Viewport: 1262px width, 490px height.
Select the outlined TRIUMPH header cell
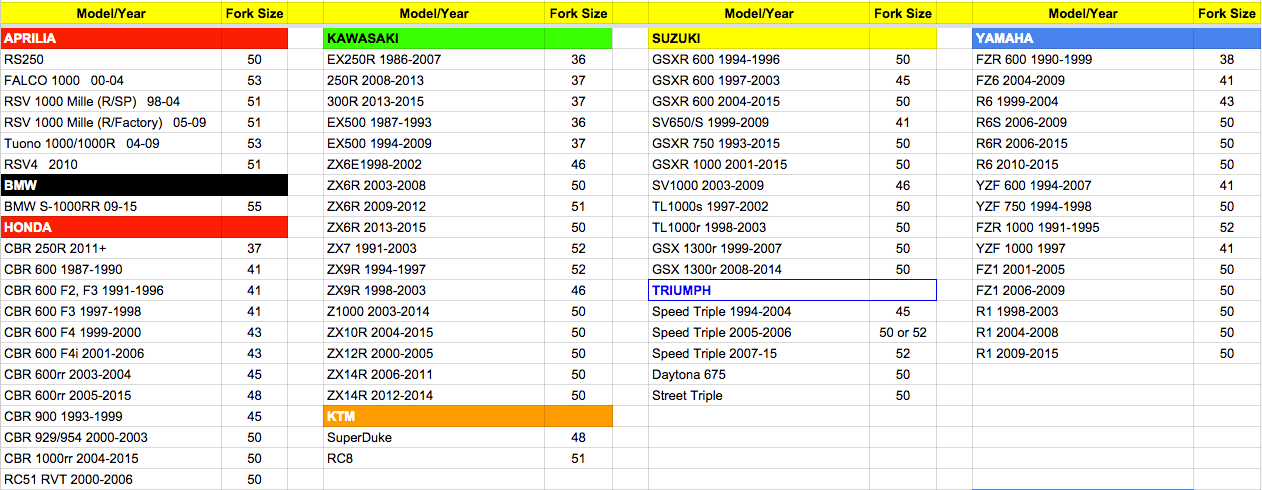point(759,290)
